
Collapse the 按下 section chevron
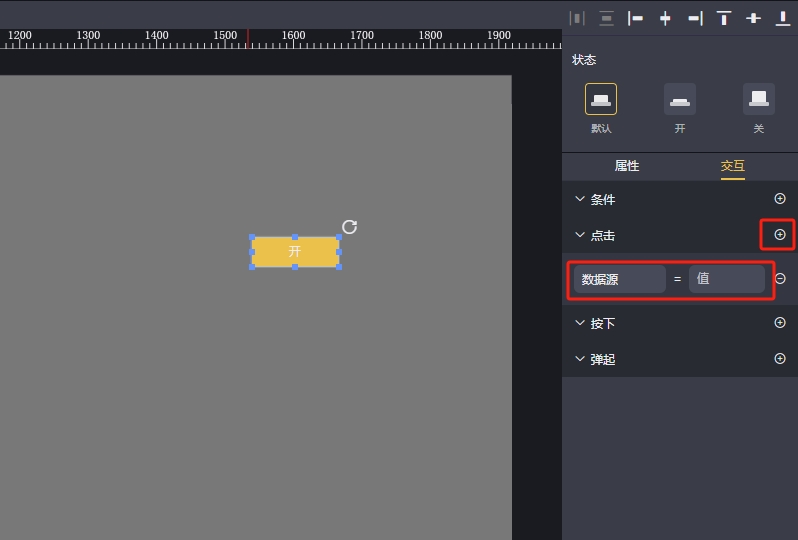(x=580, y=323)
